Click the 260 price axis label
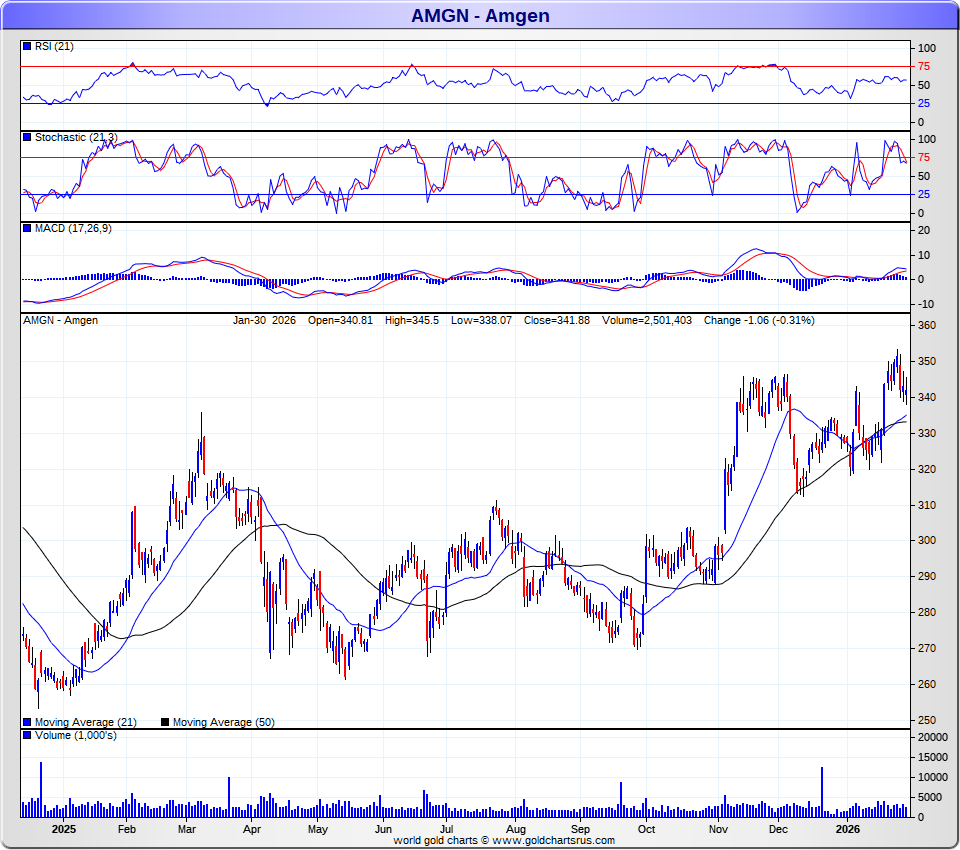Viewport: 960px width, 850px height. pos(927,684)
